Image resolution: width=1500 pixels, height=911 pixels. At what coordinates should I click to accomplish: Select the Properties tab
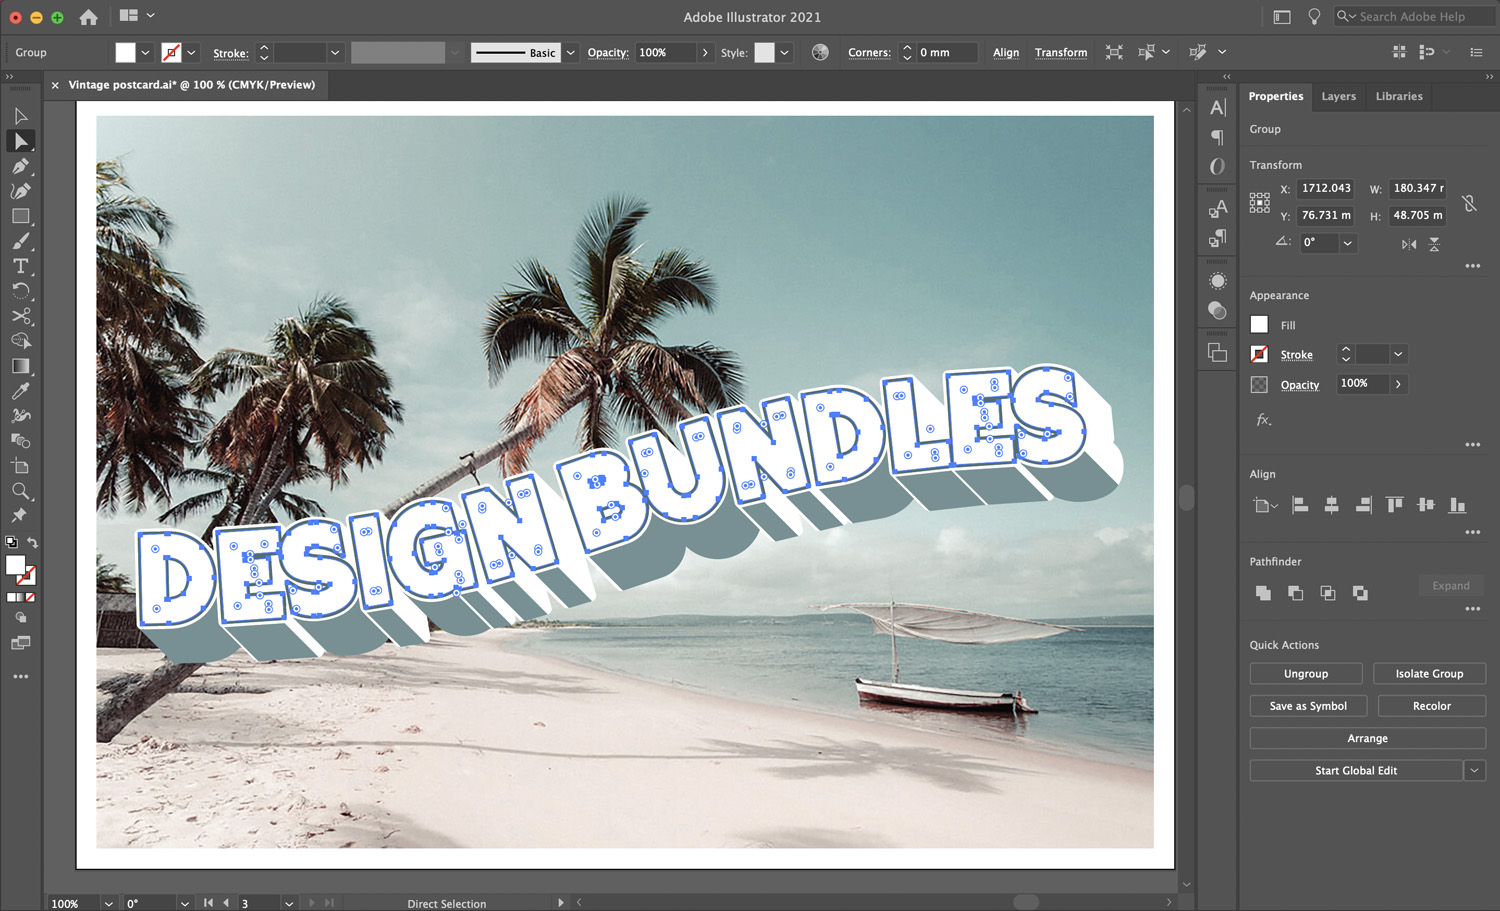click(x=1275, y=97)
